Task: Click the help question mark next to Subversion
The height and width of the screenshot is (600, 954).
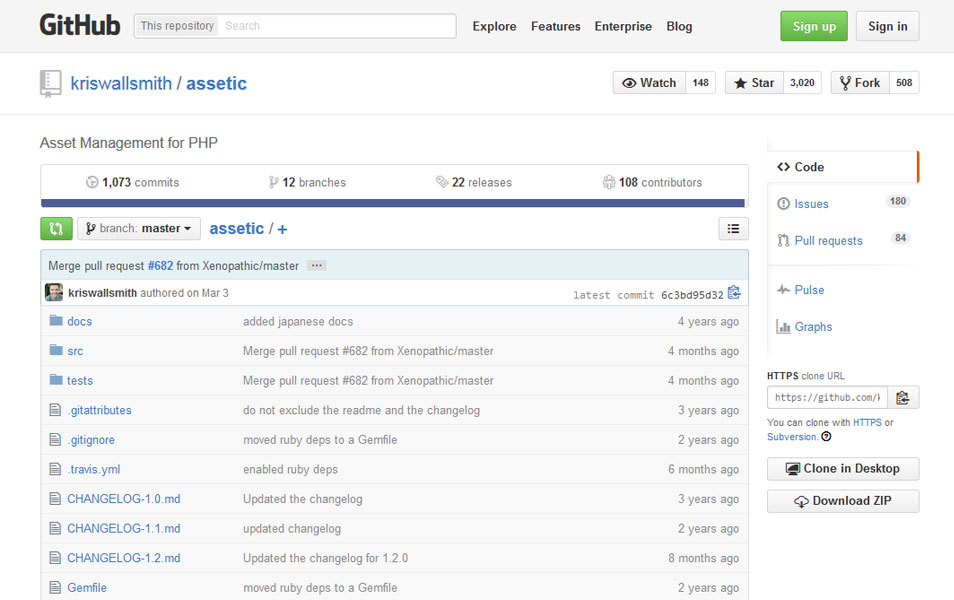Action: [826, 436]
